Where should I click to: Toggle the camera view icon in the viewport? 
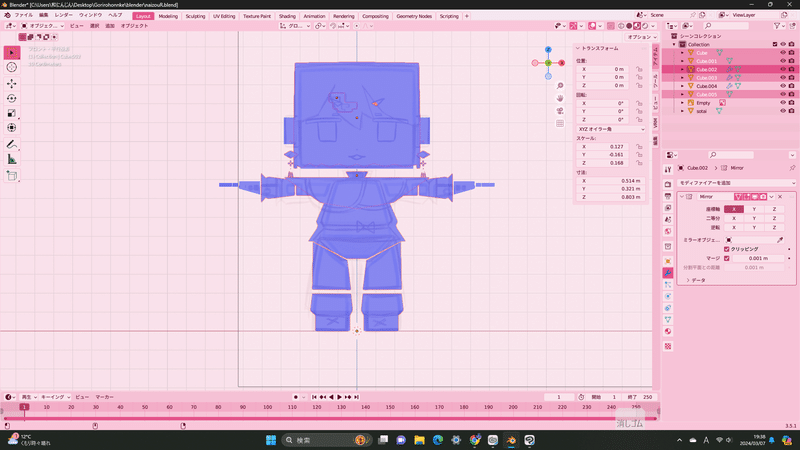(x=560, y=111)
